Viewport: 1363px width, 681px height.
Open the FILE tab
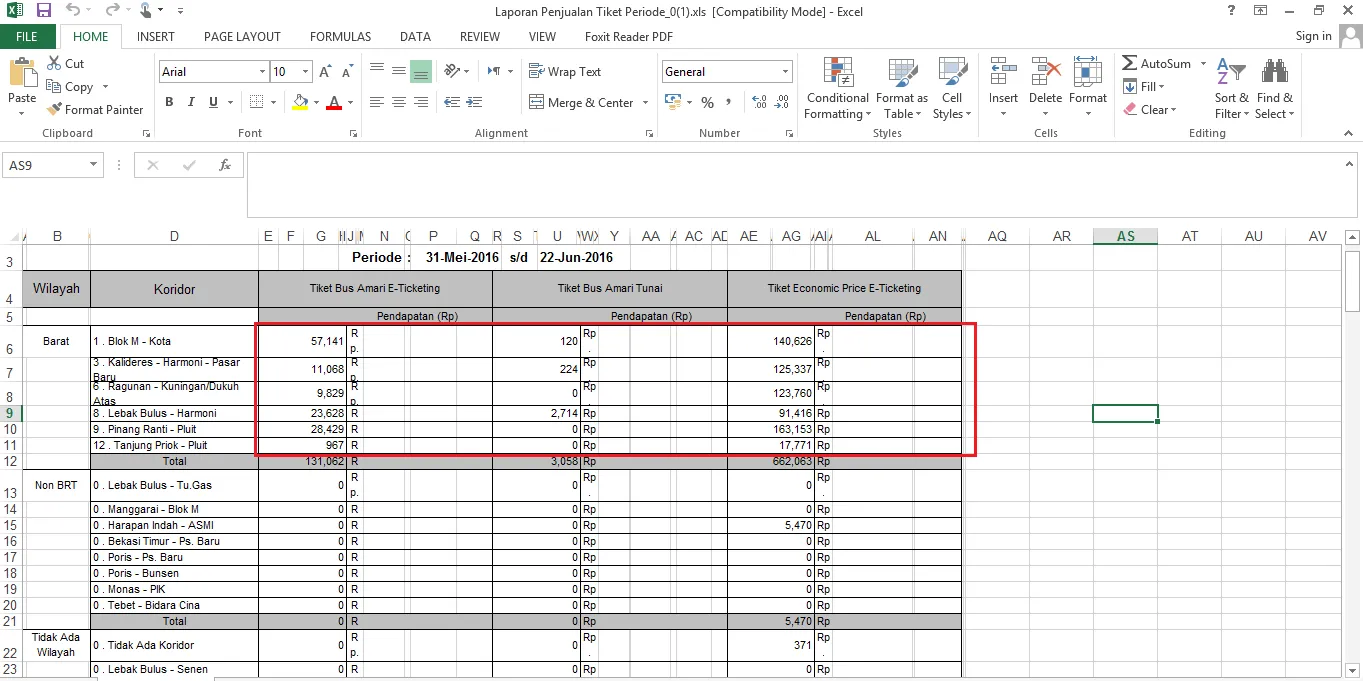(x=27, y=37)
